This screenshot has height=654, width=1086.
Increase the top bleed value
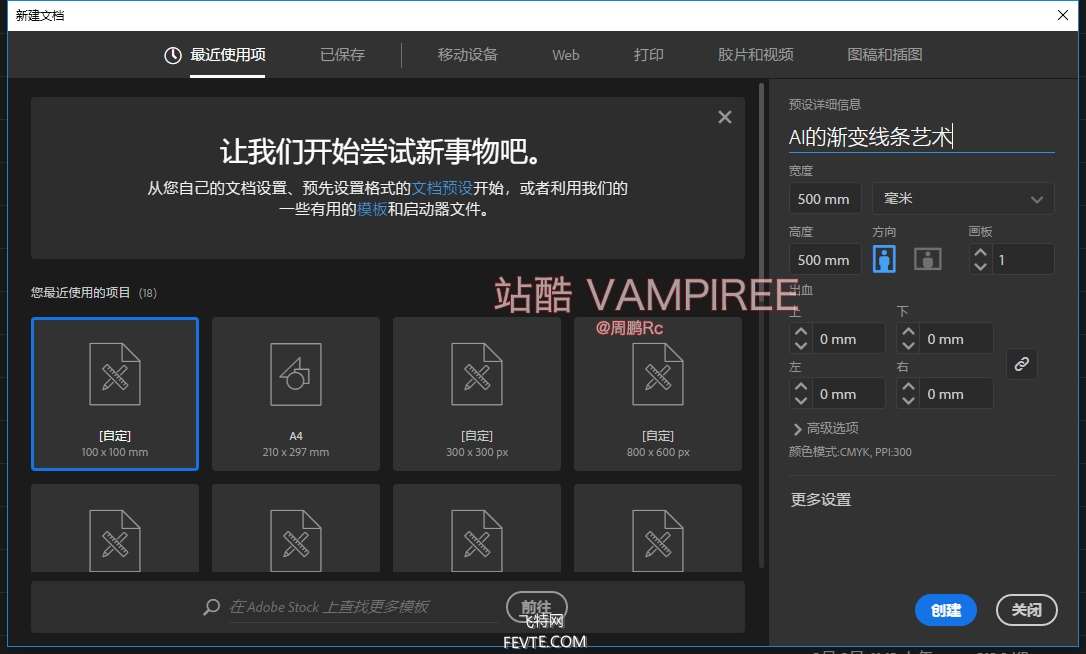[x=801, y=332]
